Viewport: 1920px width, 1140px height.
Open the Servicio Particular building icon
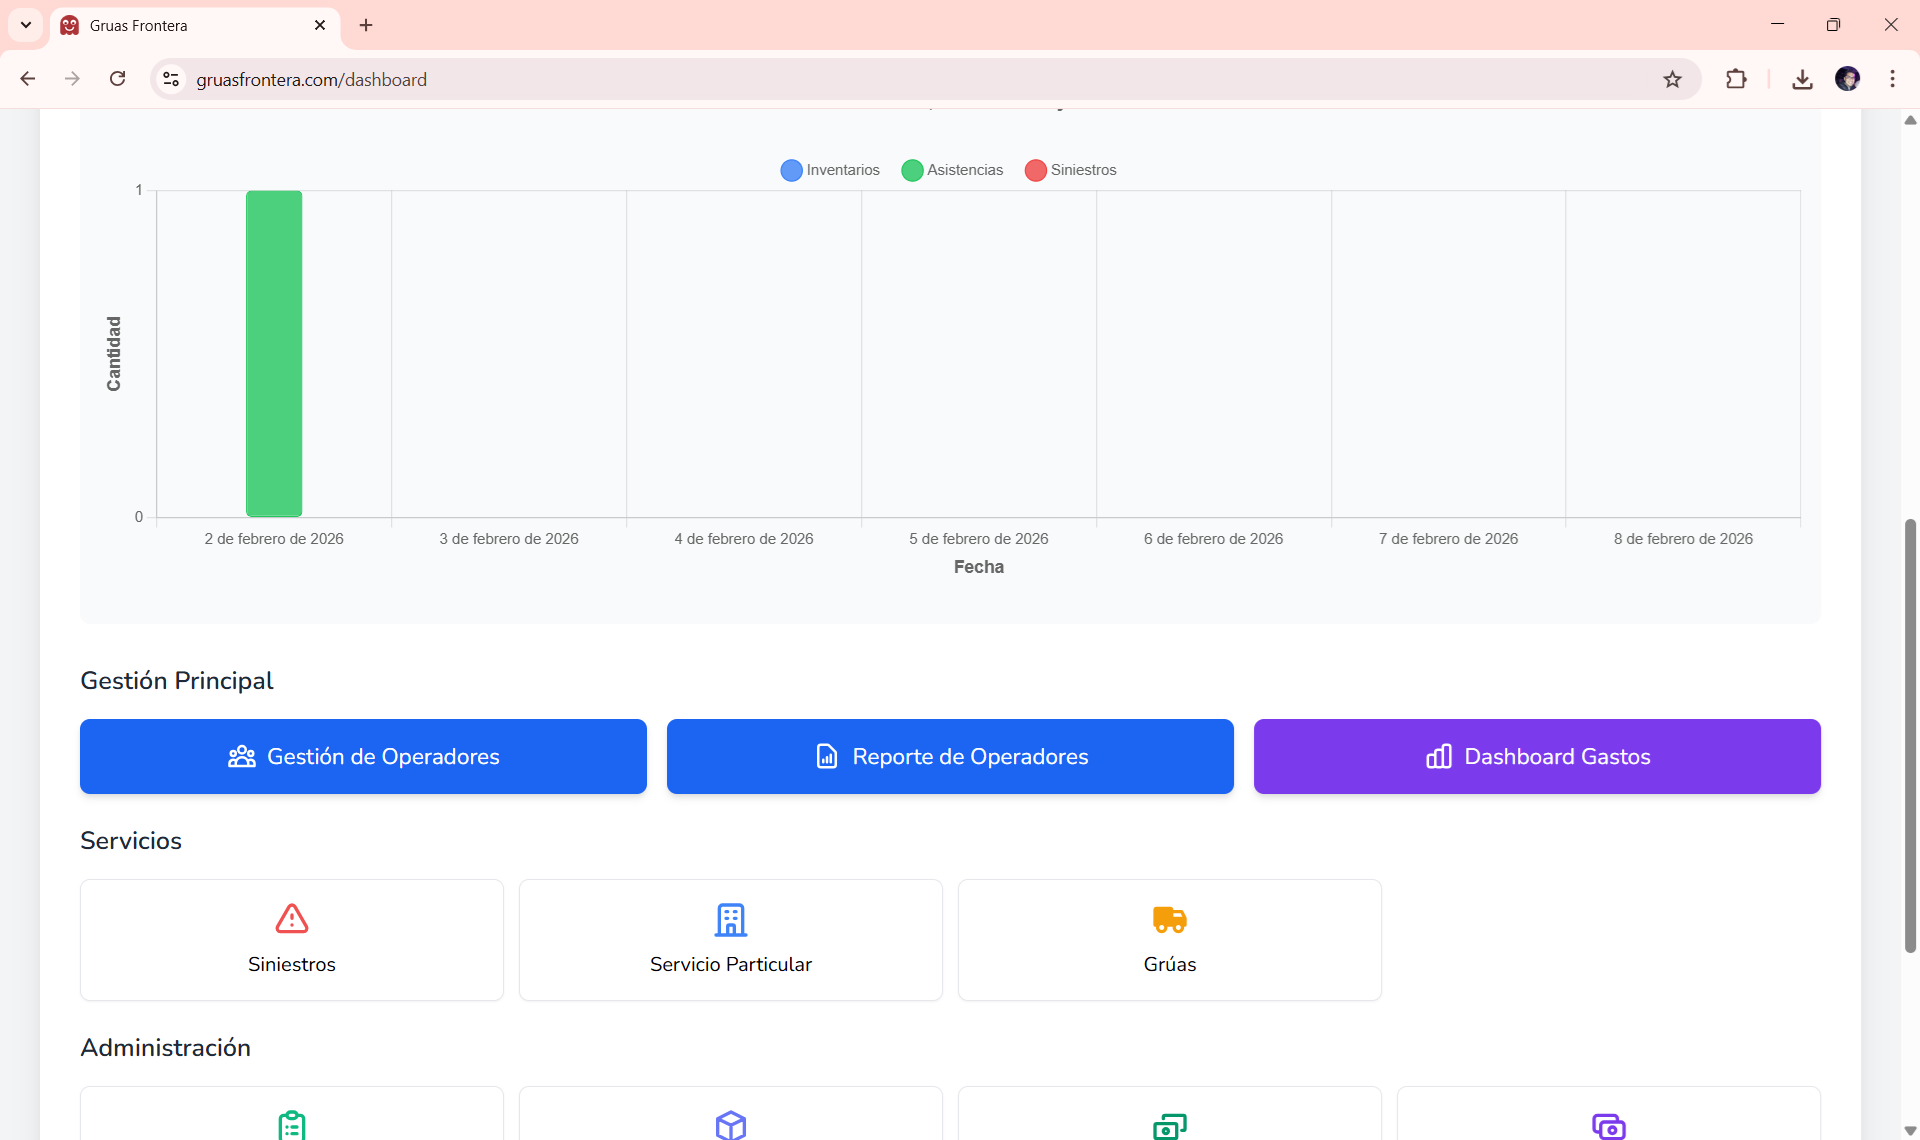730,919
